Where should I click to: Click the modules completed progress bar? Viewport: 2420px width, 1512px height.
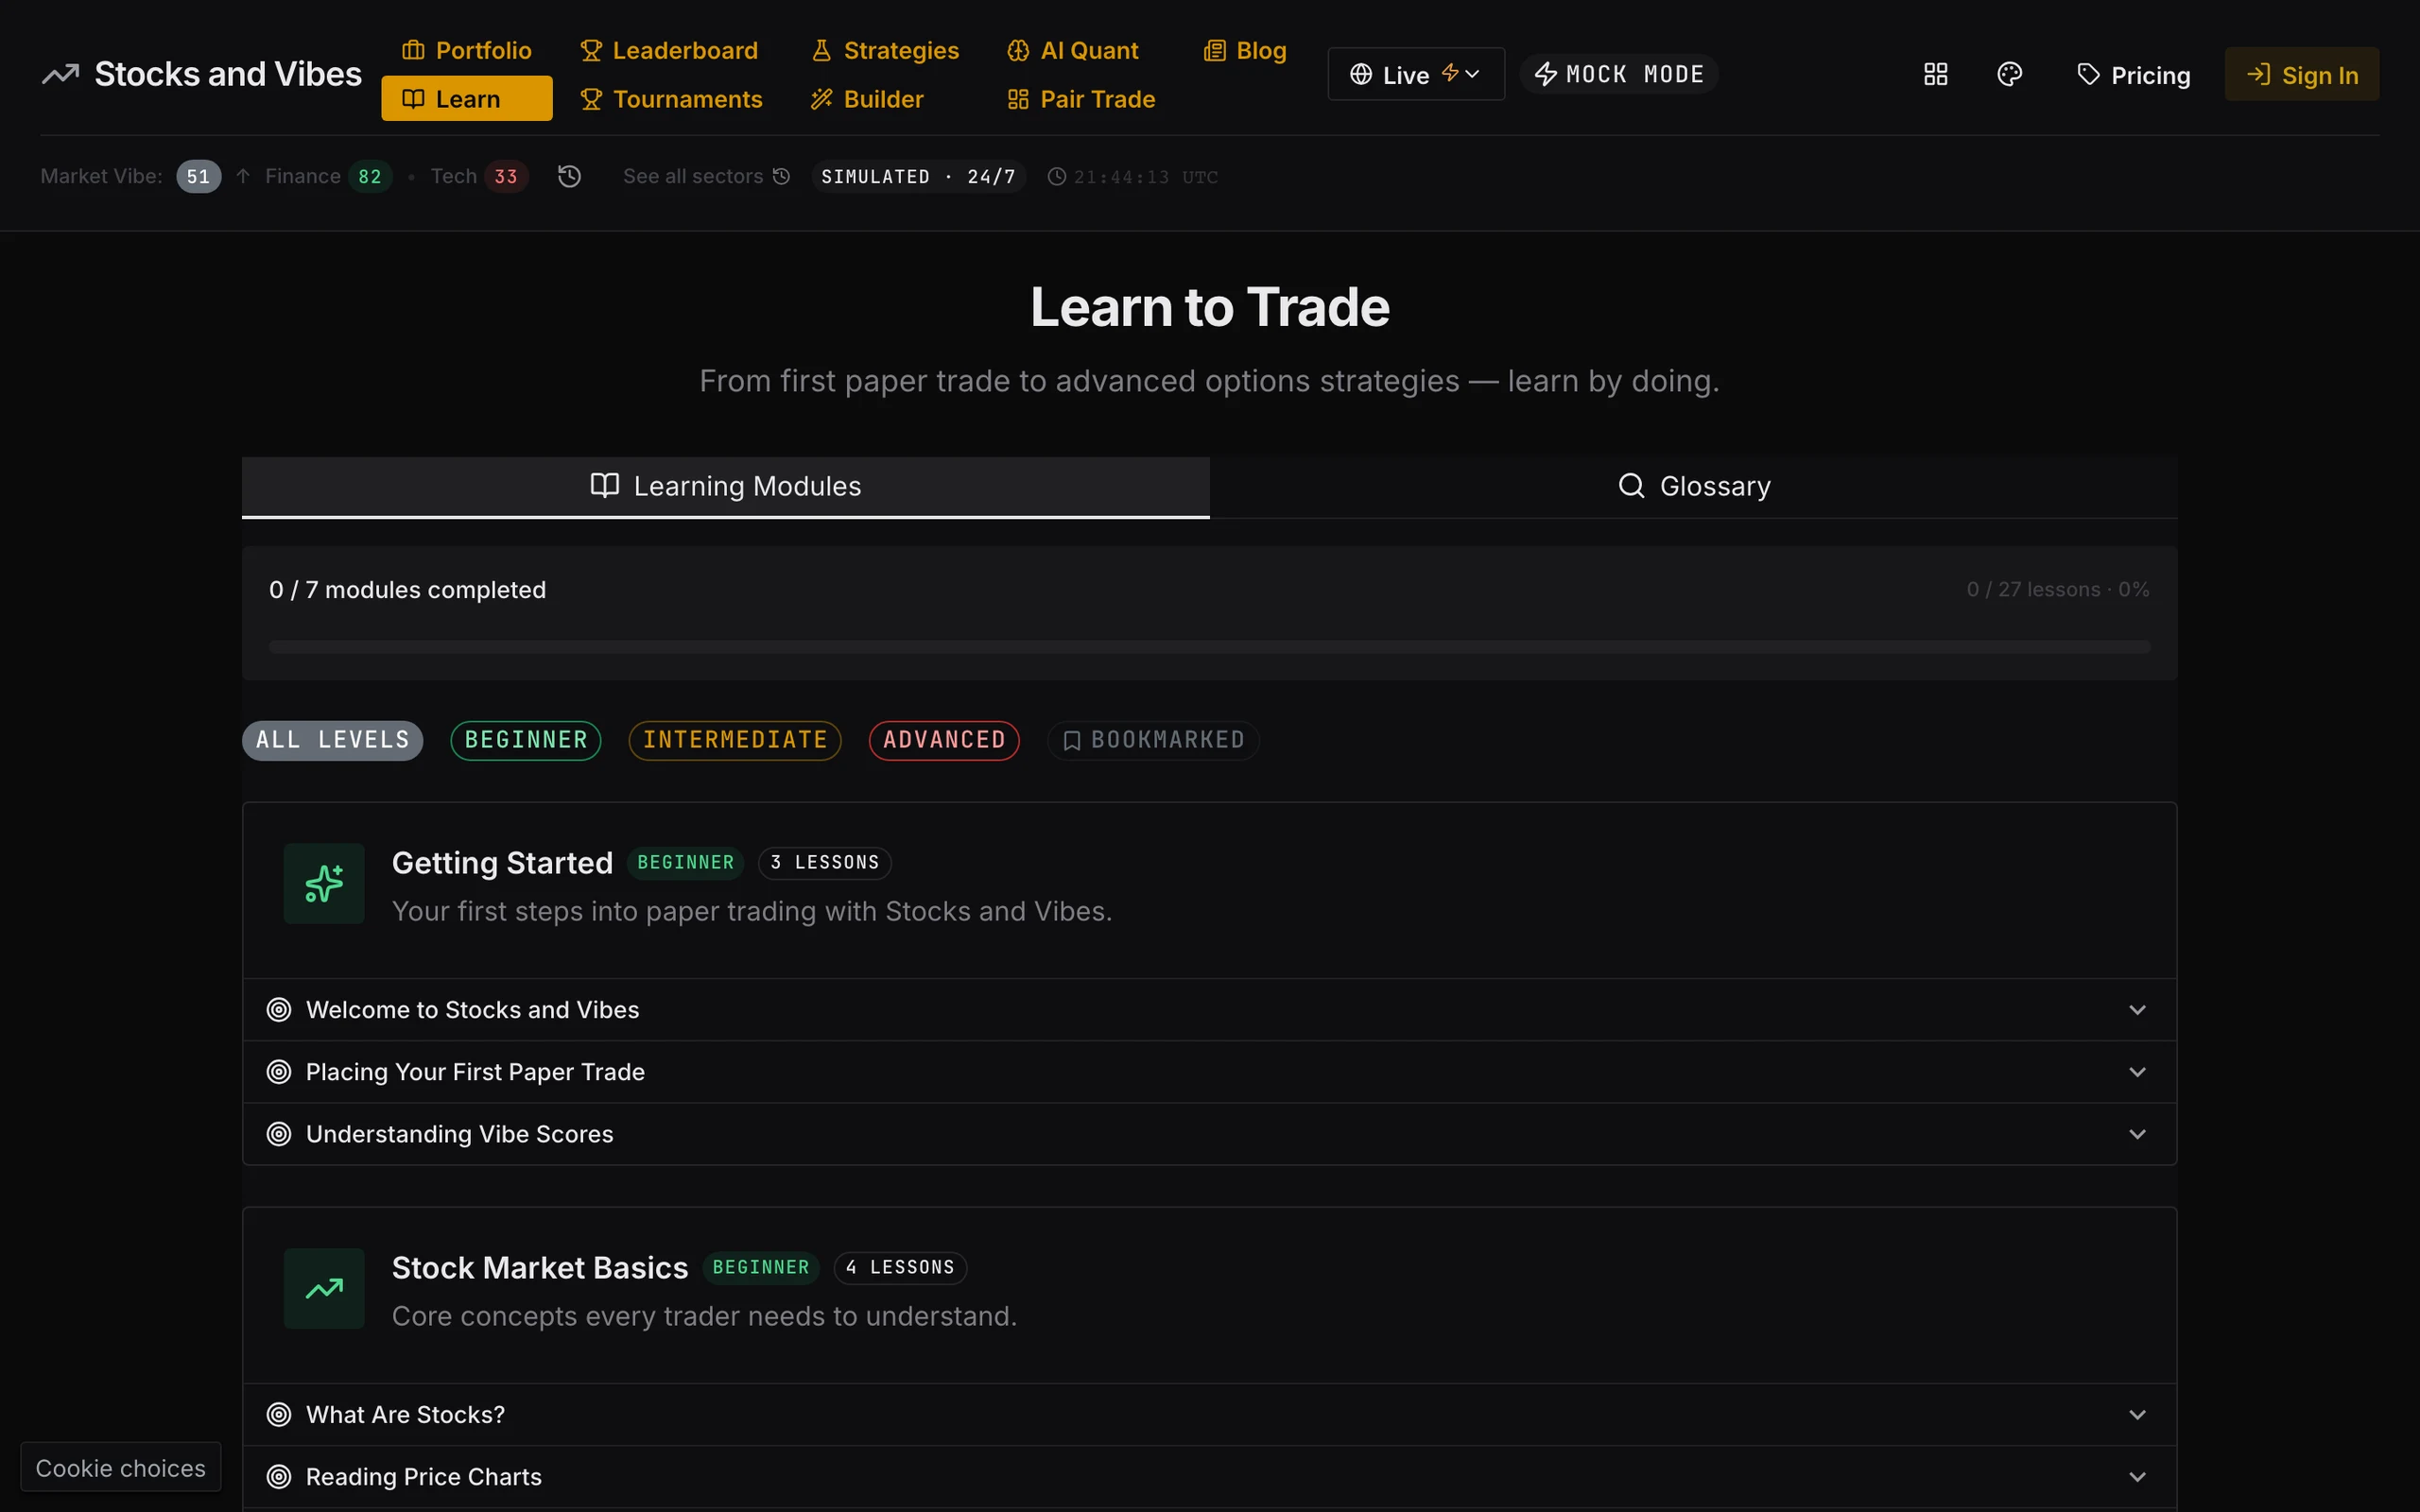click(x=1209, y=647)
